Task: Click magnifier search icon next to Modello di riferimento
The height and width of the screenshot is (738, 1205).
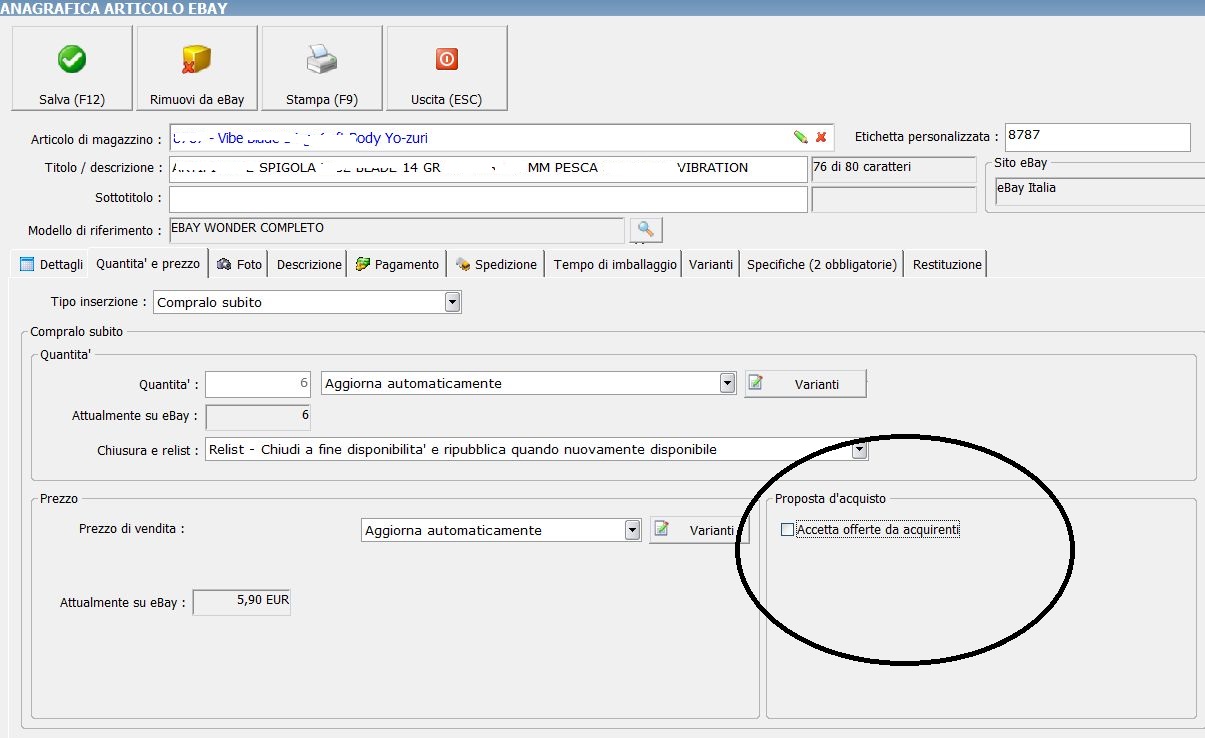Action: 646,230
